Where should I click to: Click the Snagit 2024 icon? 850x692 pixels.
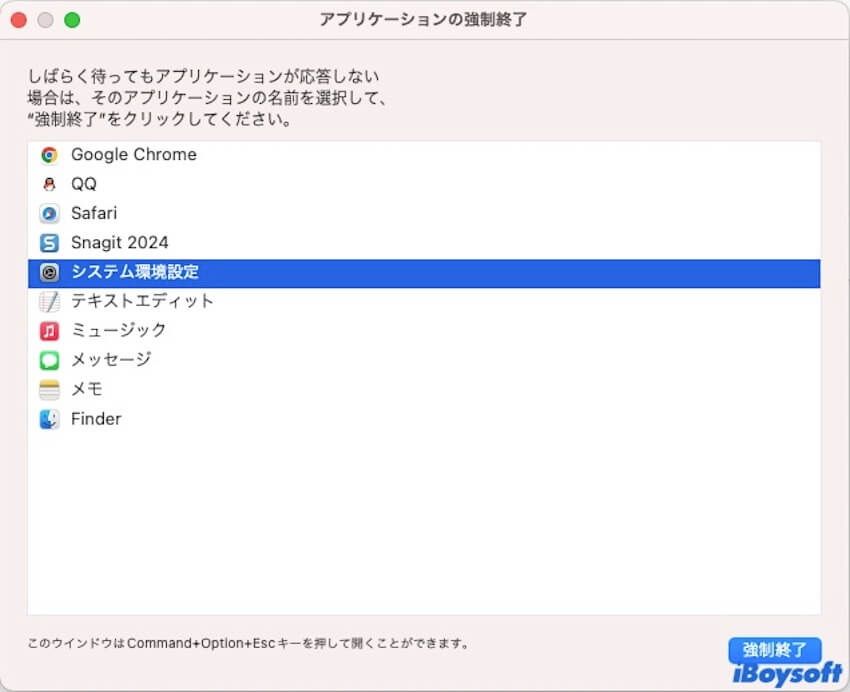[48, 242]
